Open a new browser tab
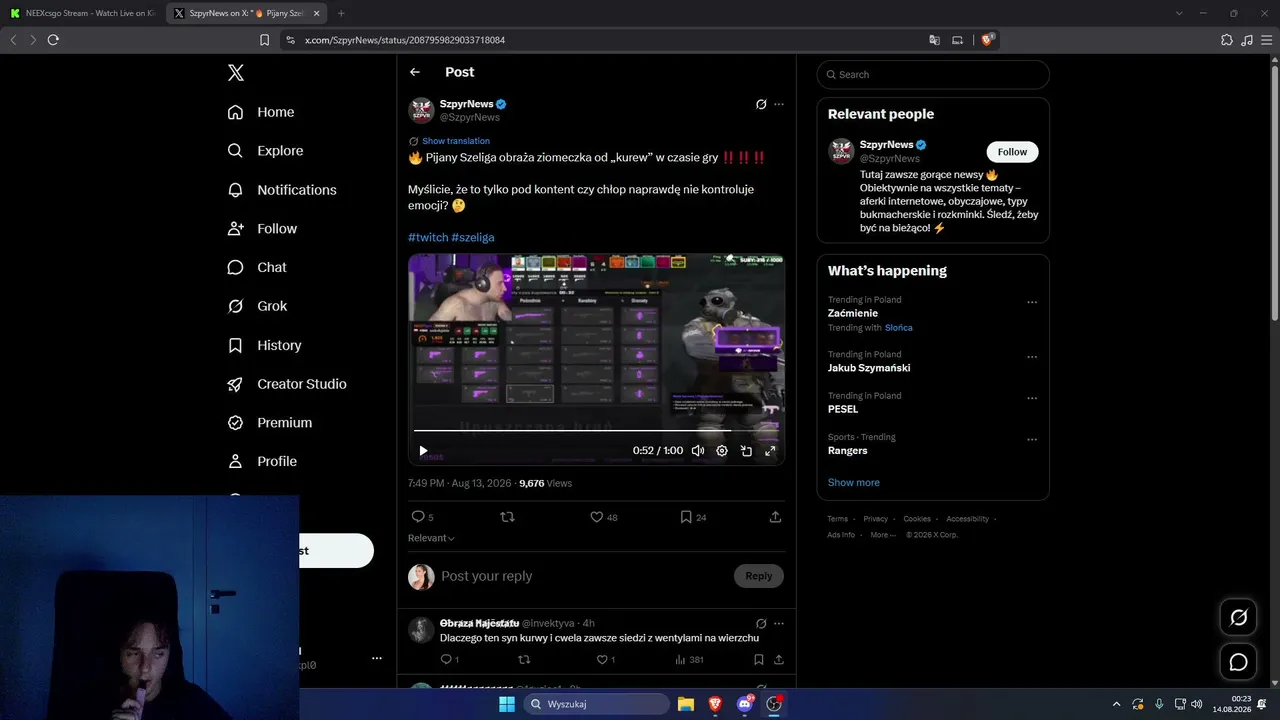The image size is (1280, 720). 341,13
